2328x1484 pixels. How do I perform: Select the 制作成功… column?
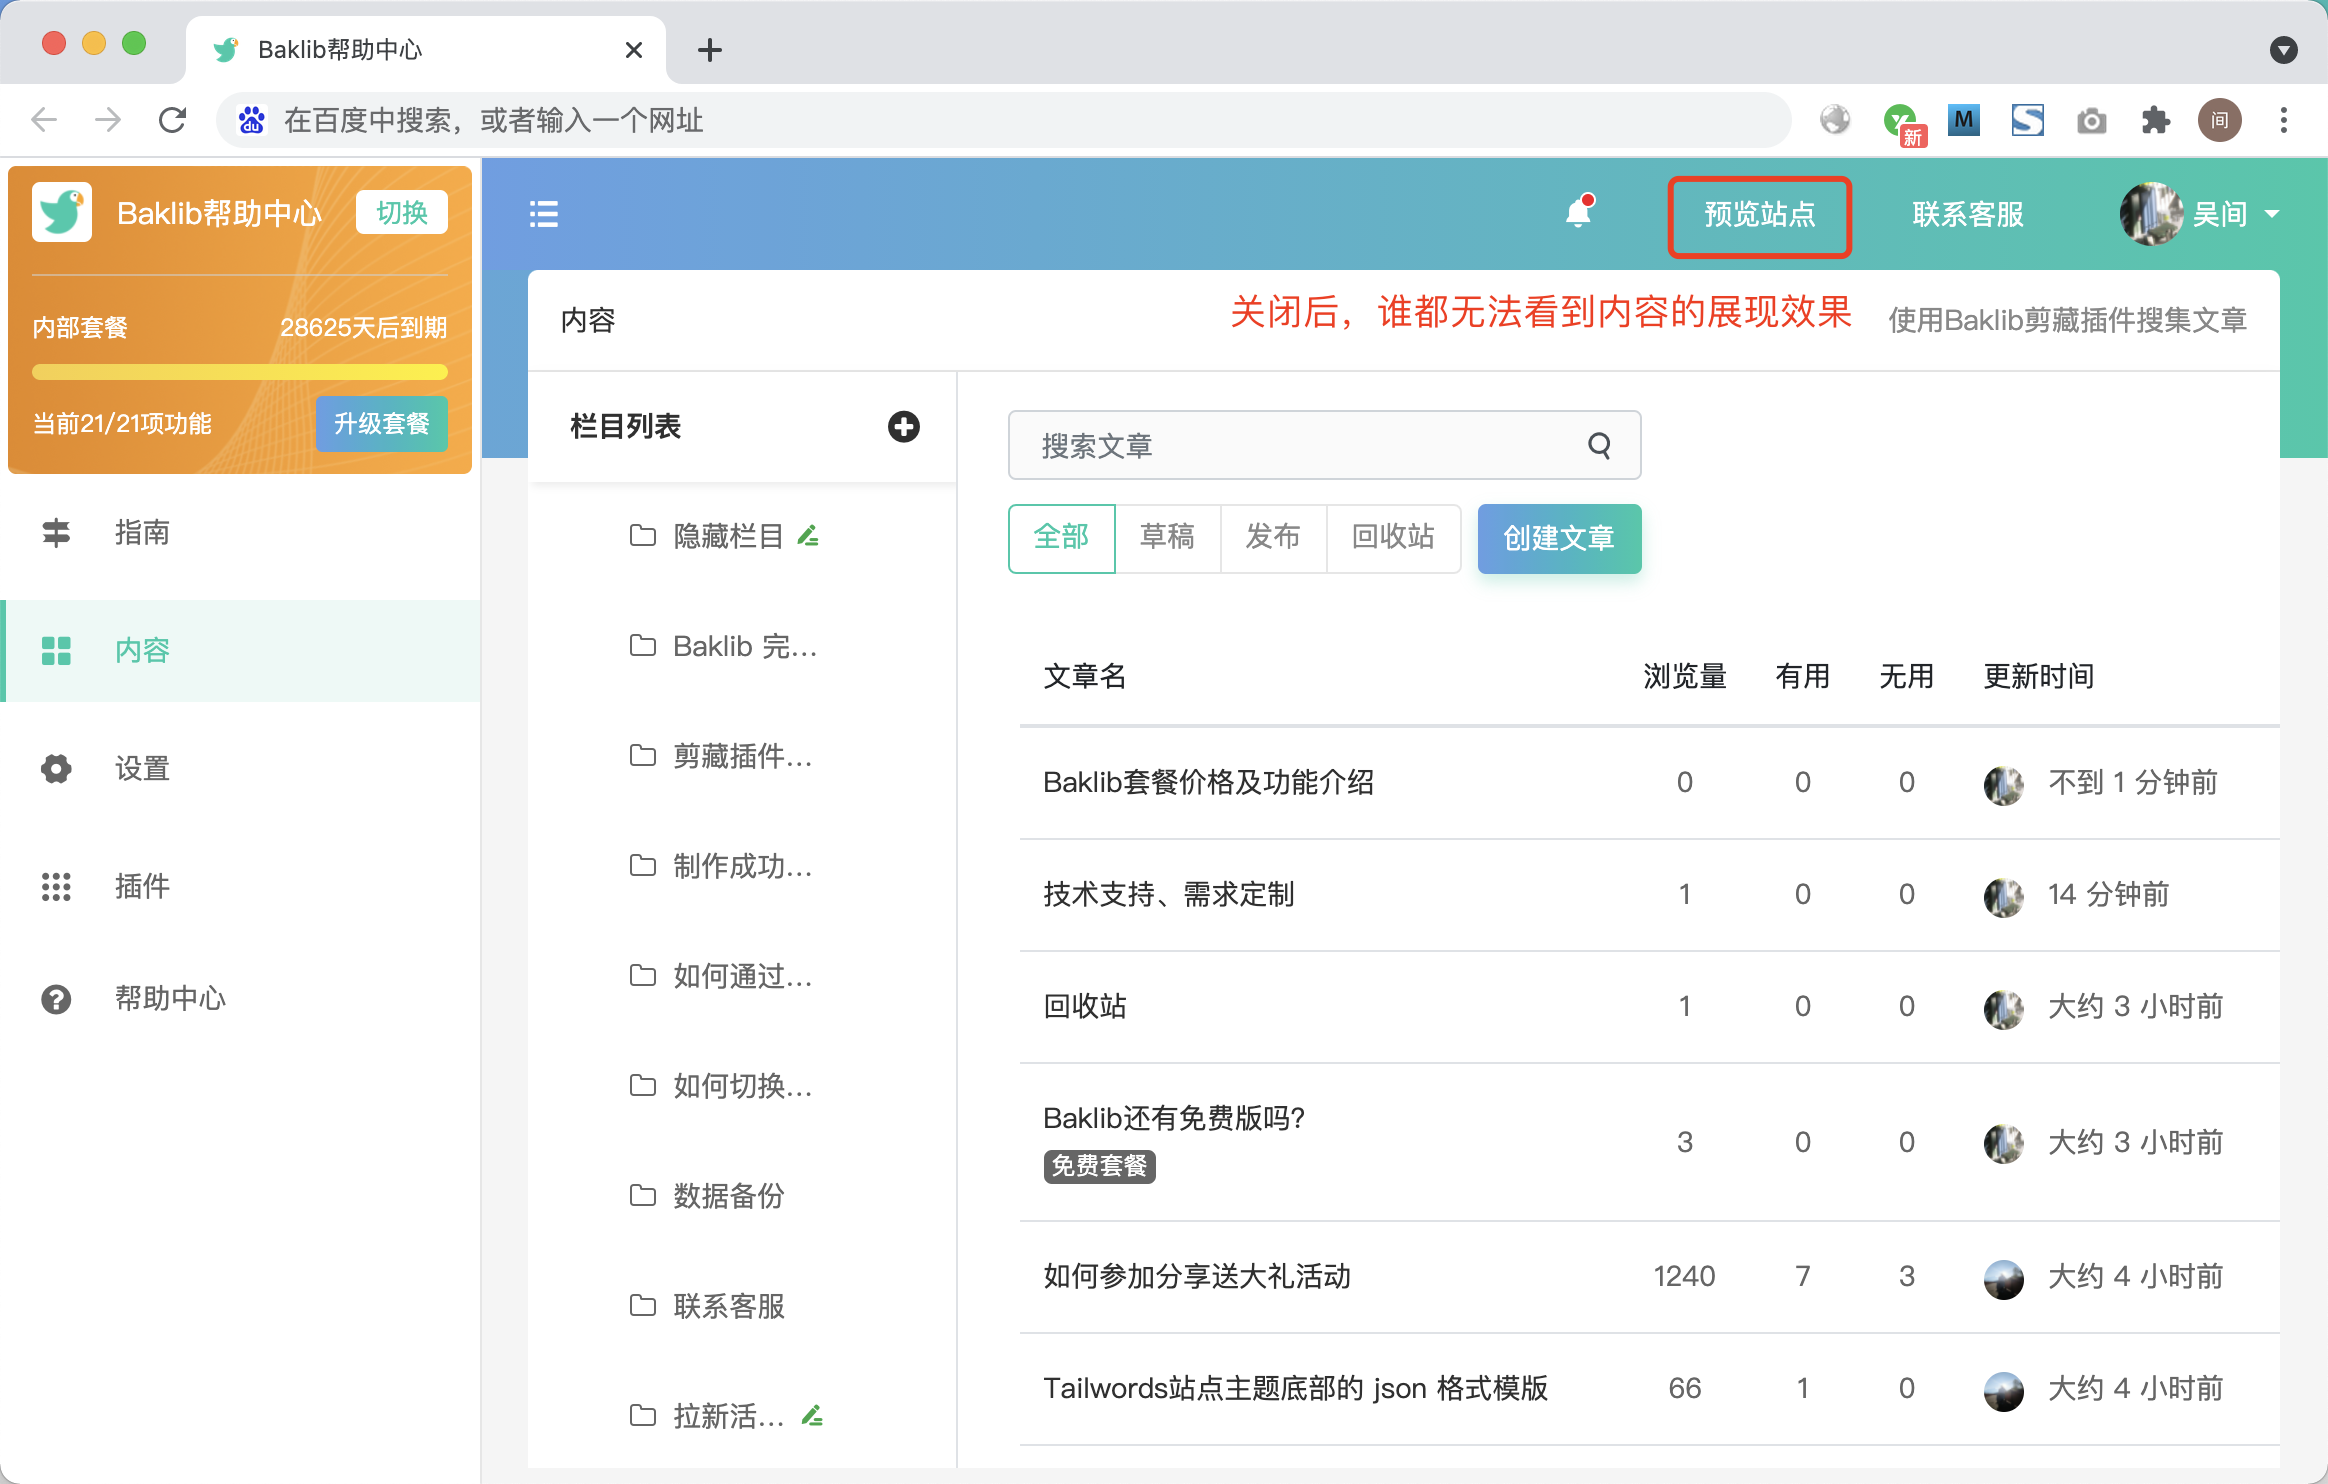(x=742, y=866)
